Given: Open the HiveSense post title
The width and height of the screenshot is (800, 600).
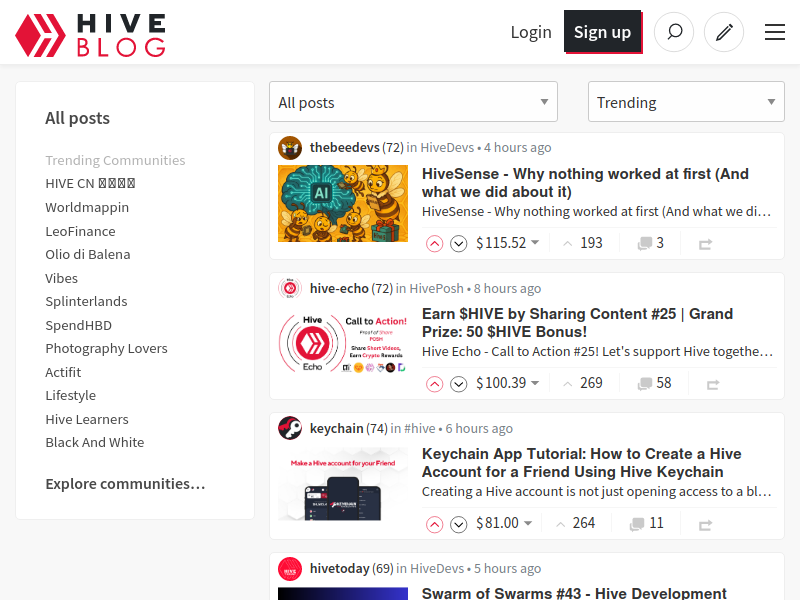Looking at the screenshot, I should coord(585,183).
